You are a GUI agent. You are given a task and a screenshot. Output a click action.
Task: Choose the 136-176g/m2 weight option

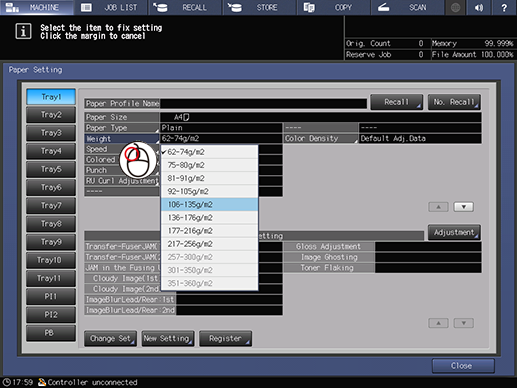(209, 218)
